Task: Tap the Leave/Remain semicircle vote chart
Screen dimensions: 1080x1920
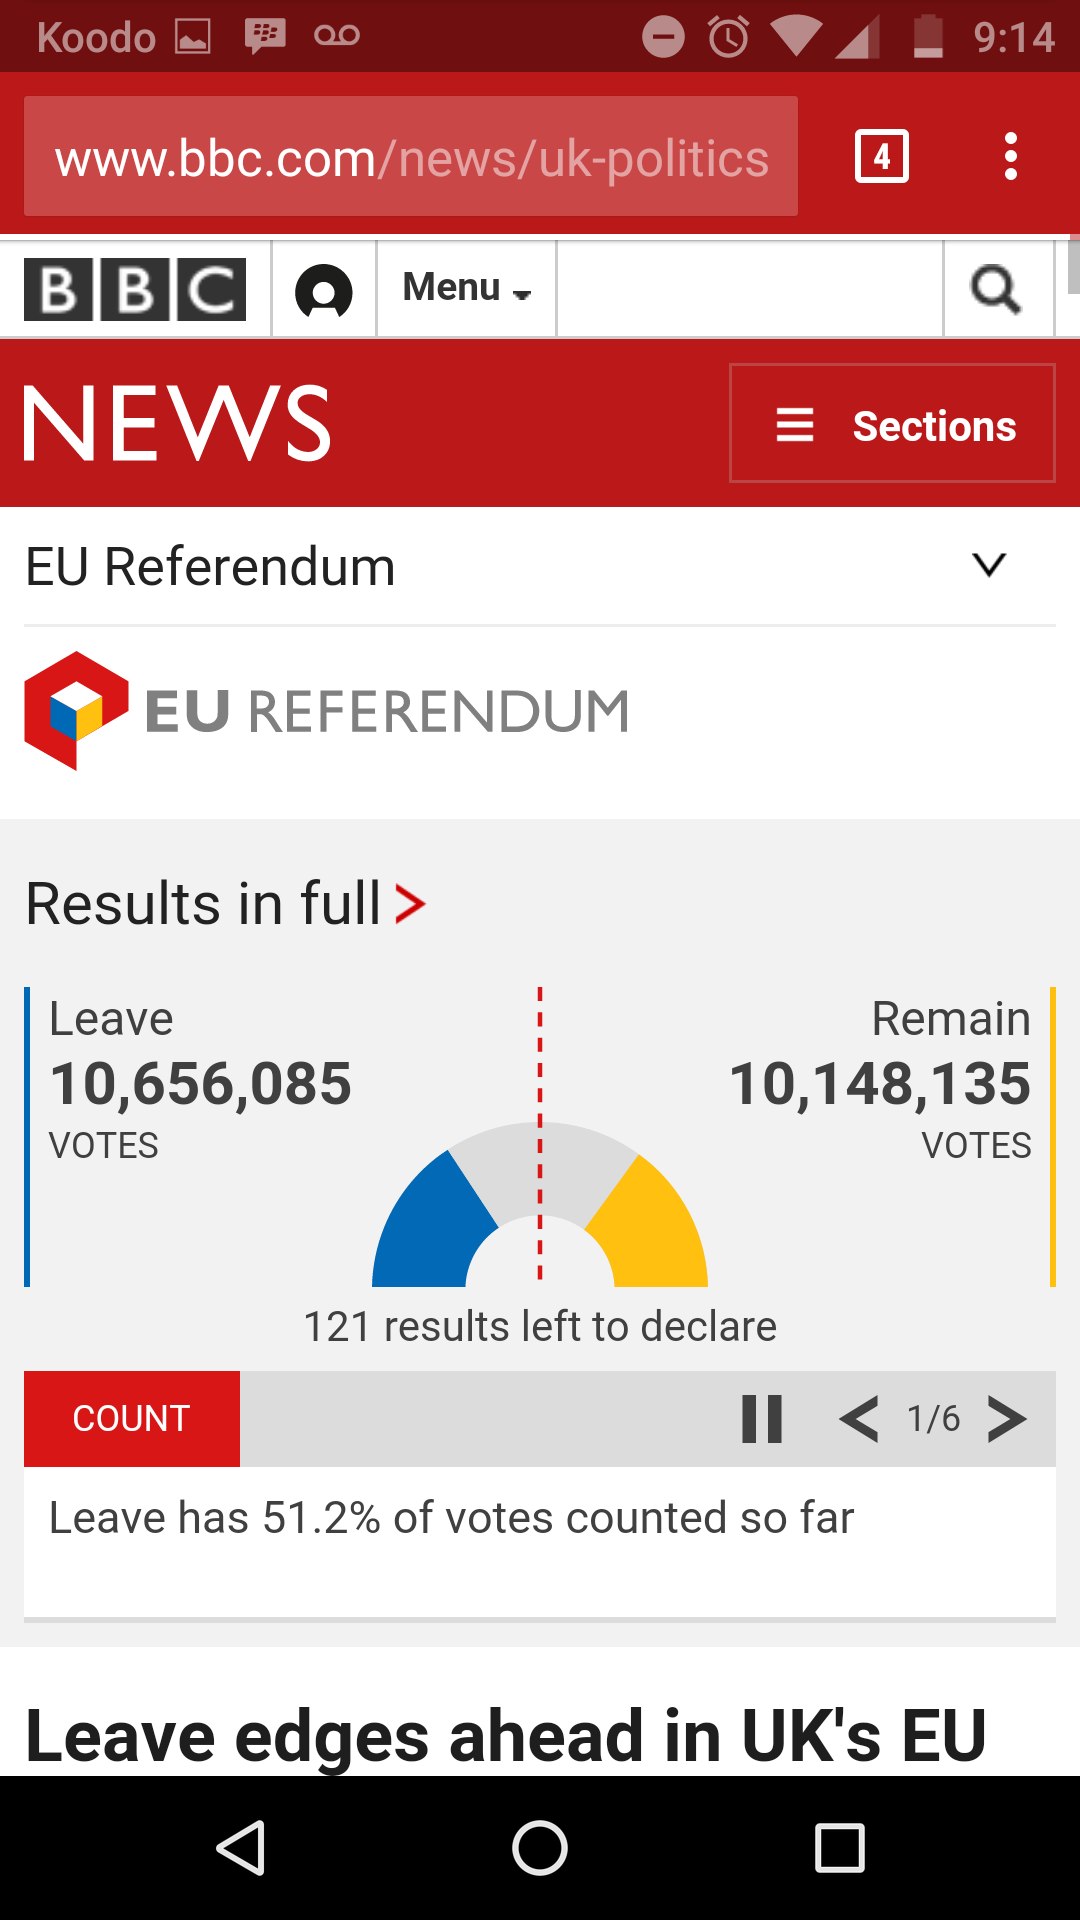Action: tap(540, 1204)
